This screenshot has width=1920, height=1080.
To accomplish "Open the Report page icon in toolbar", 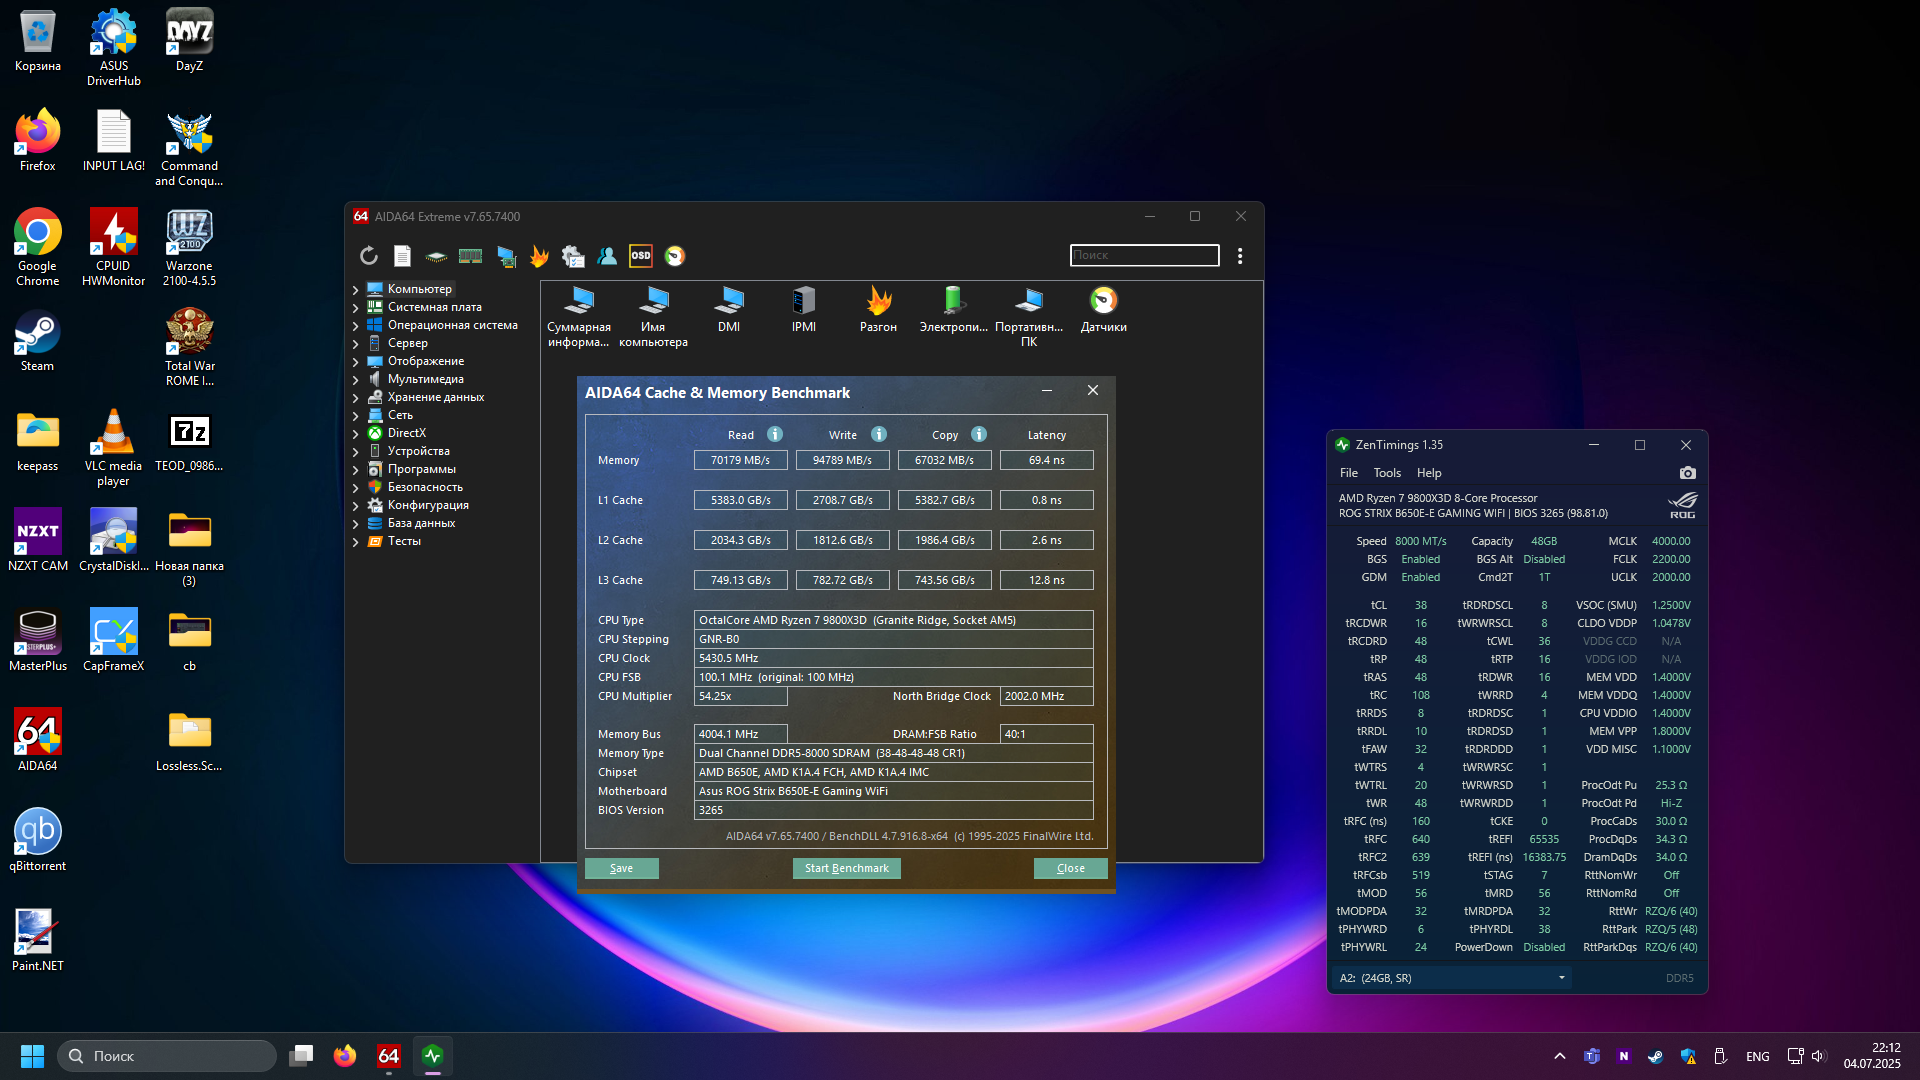I will click(x=402, y=256).
